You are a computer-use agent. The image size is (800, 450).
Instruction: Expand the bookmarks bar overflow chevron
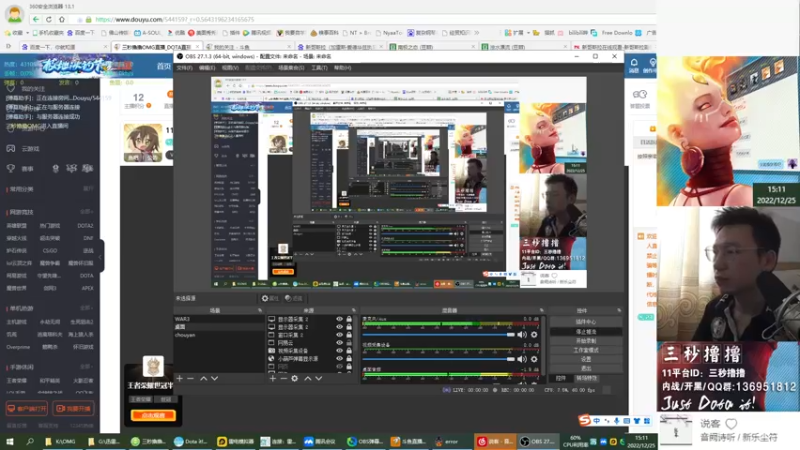477,33
